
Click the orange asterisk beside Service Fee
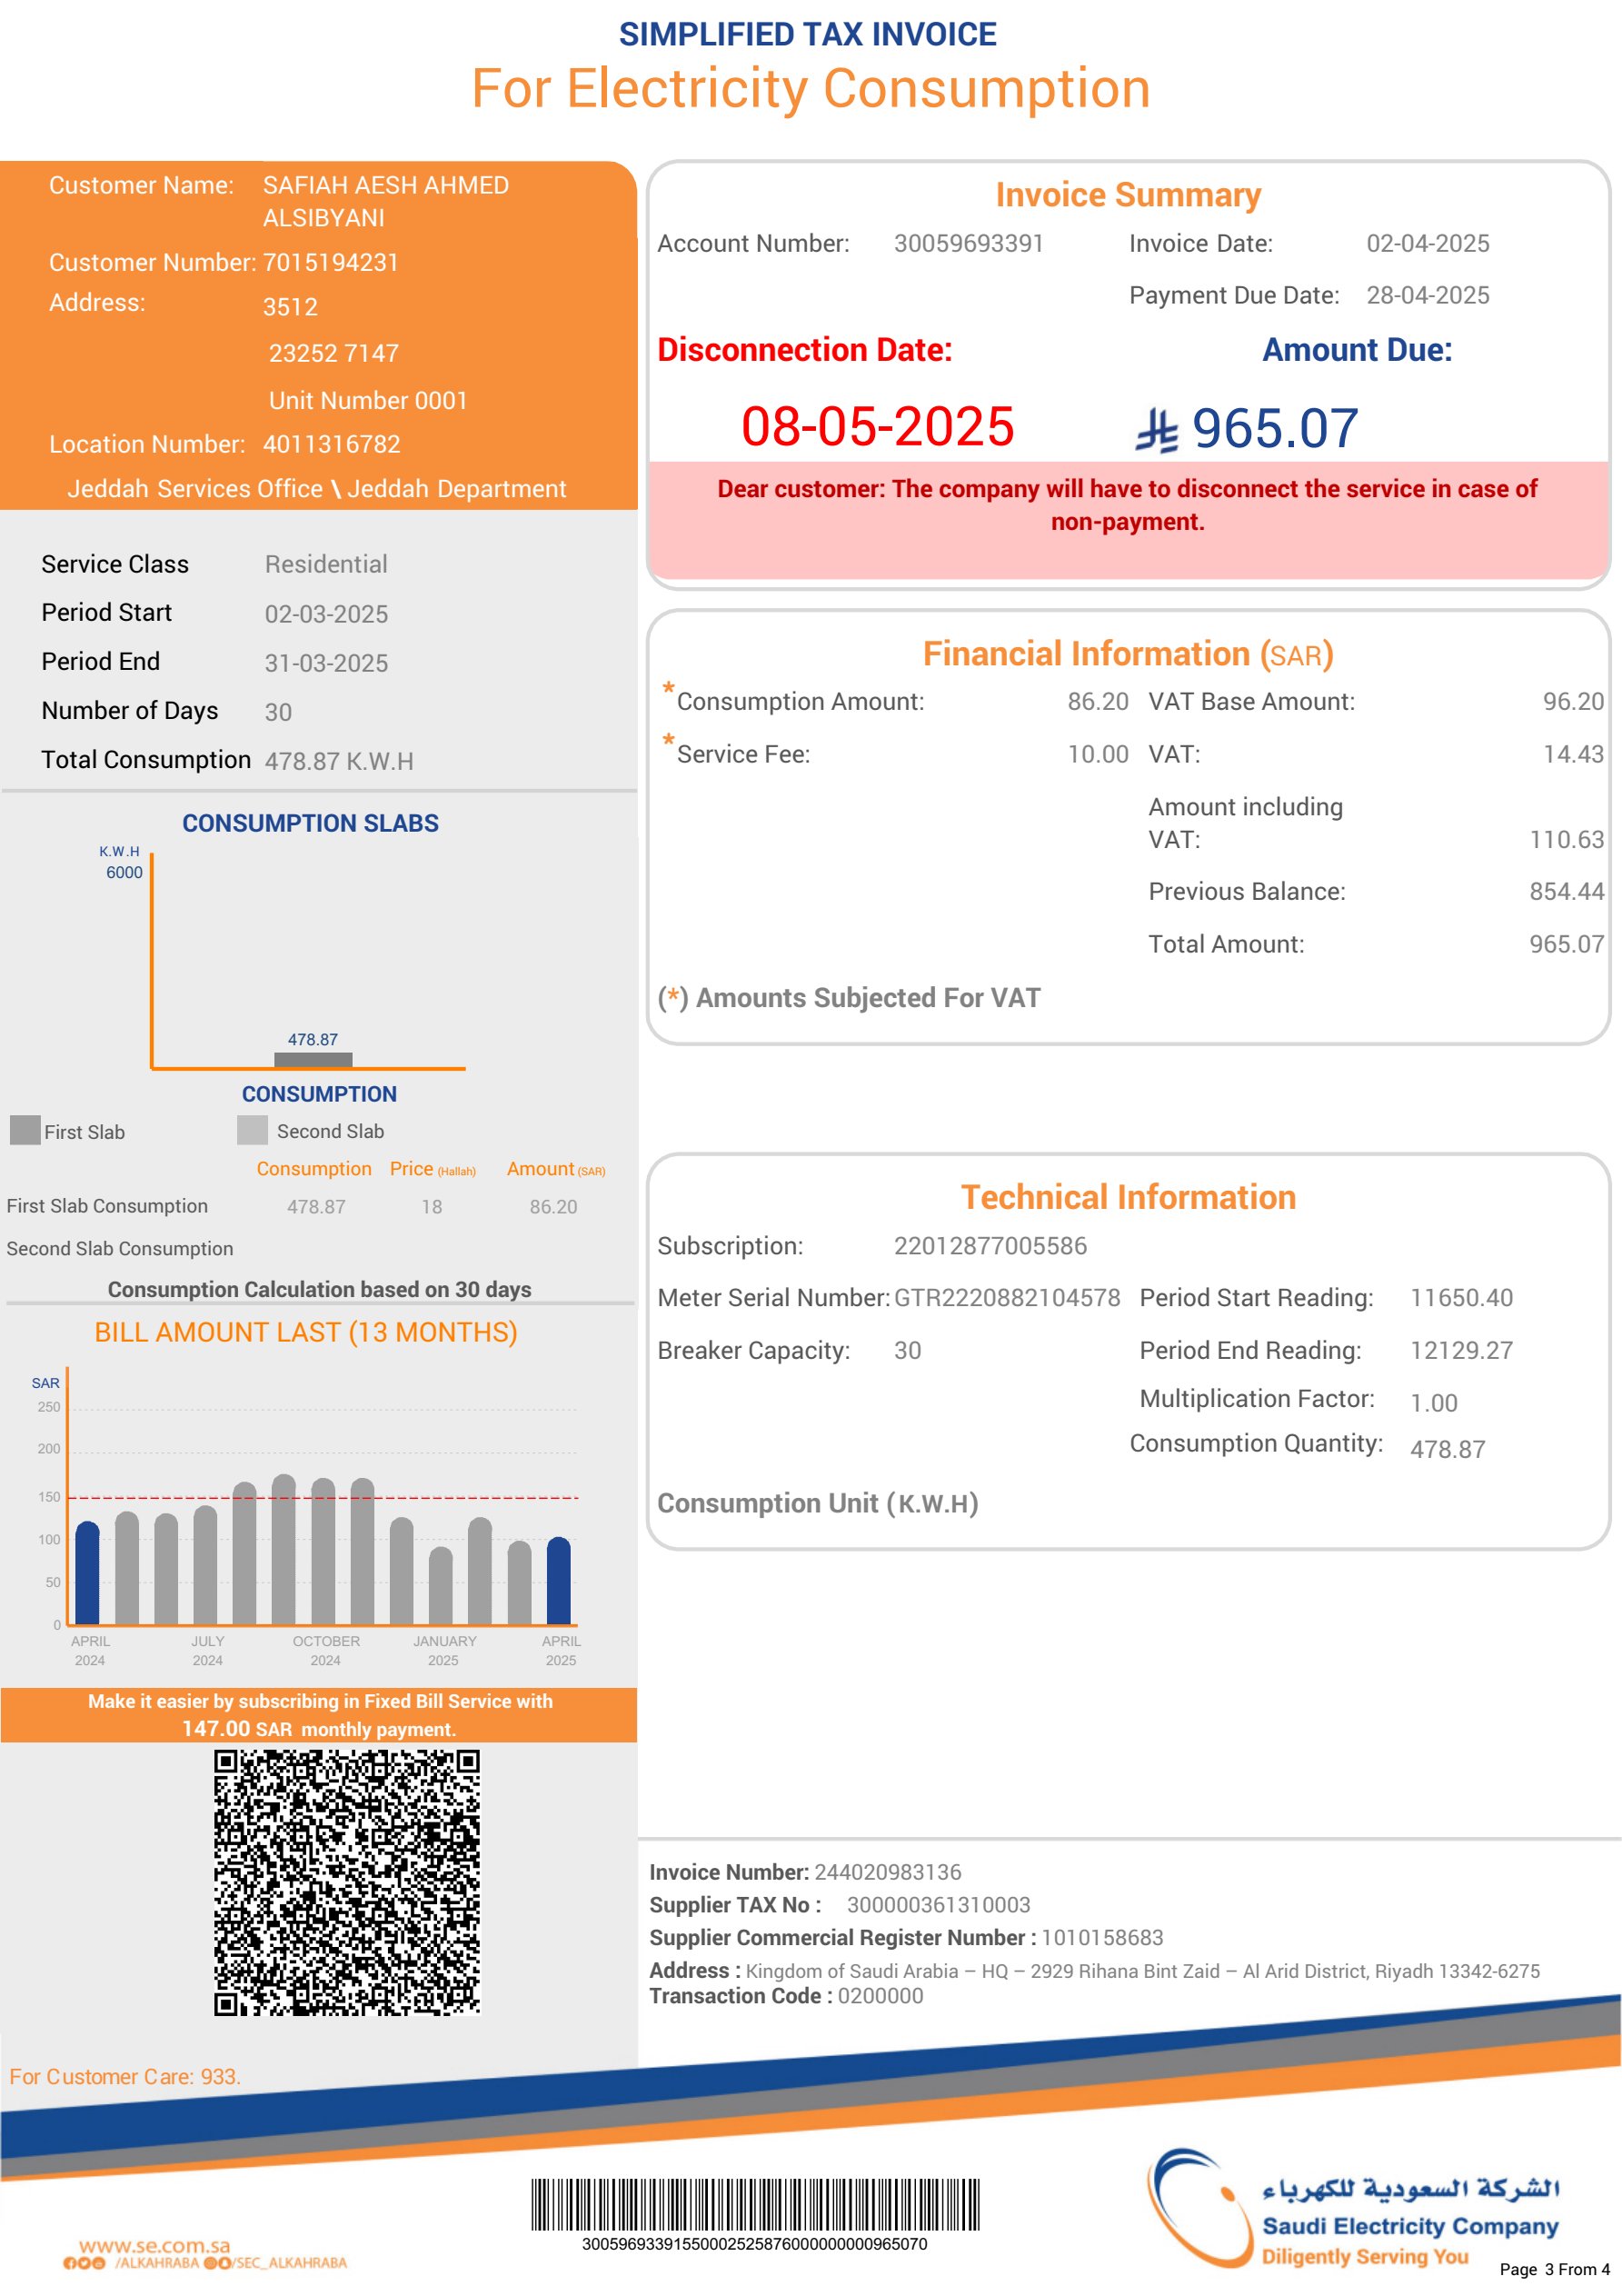[x=668, y=741]
